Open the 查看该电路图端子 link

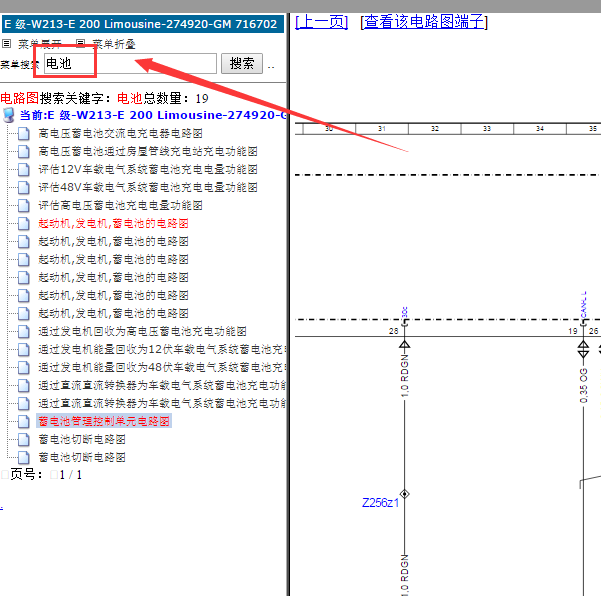(x=424, y=22)
